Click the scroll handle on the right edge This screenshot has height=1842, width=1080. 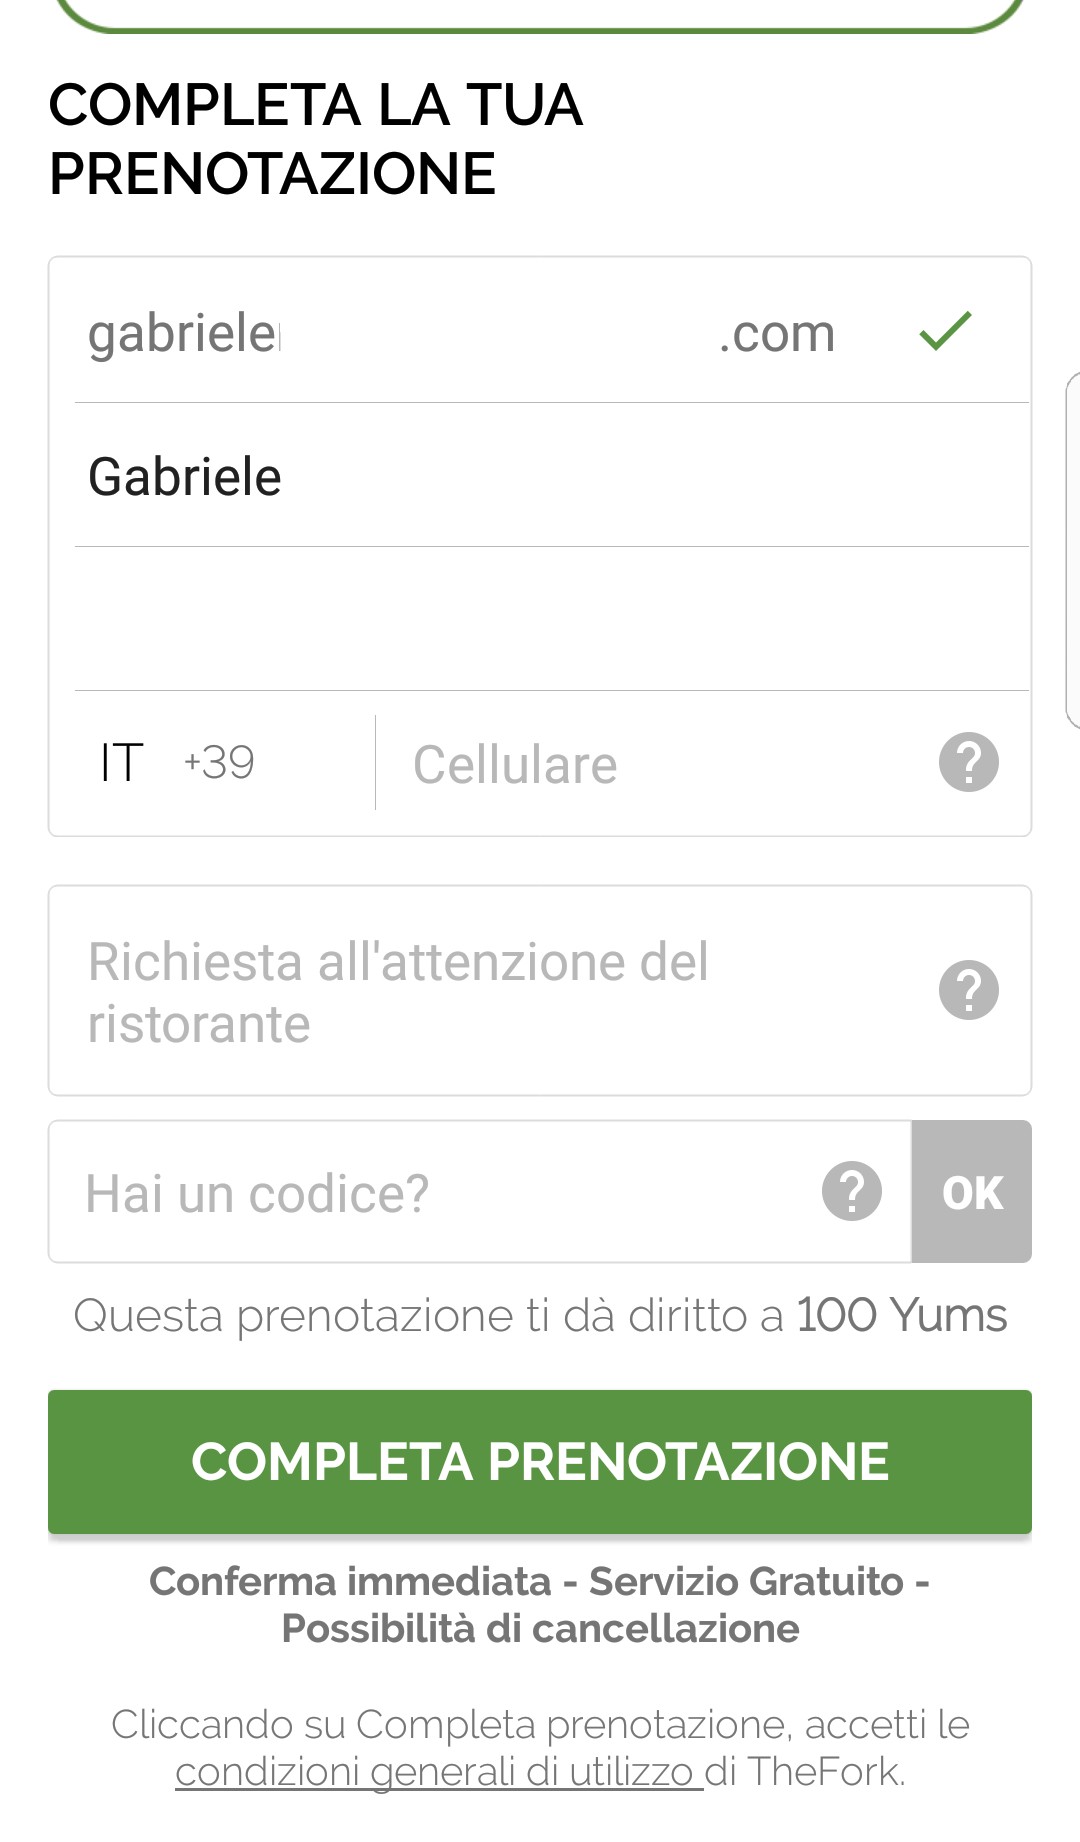click(1072, 550)
